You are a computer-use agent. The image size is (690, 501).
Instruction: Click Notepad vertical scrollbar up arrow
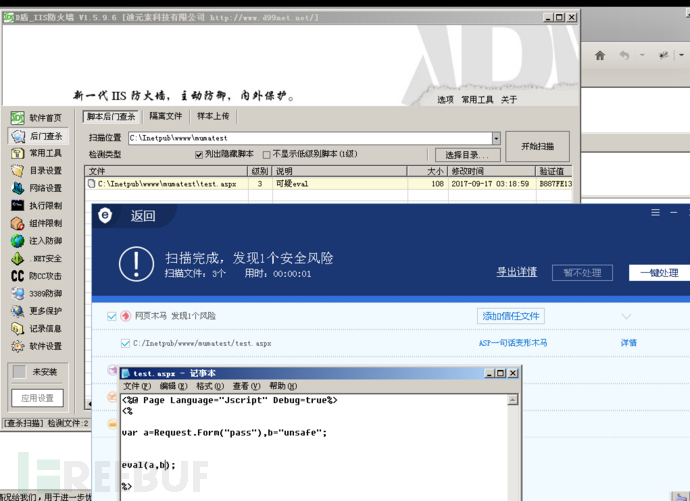pyautogui.click(x=513, y=400)
